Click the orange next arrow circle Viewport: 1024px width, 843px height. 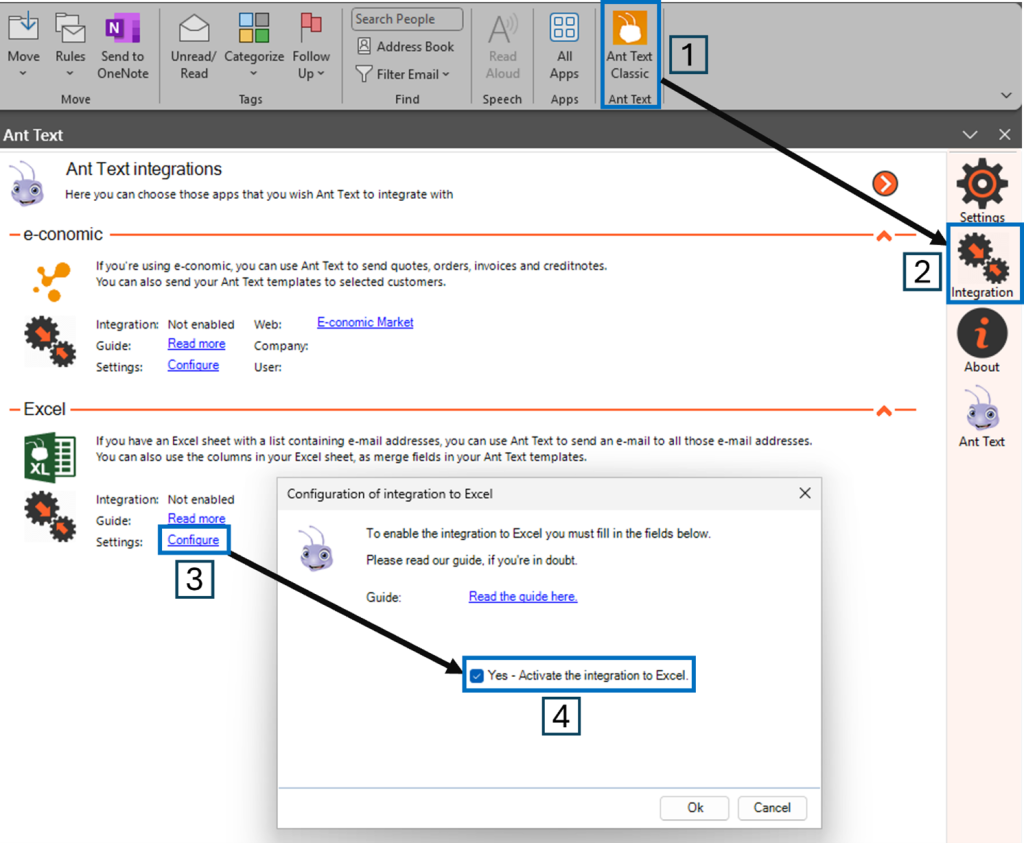(x=885, y=183)
